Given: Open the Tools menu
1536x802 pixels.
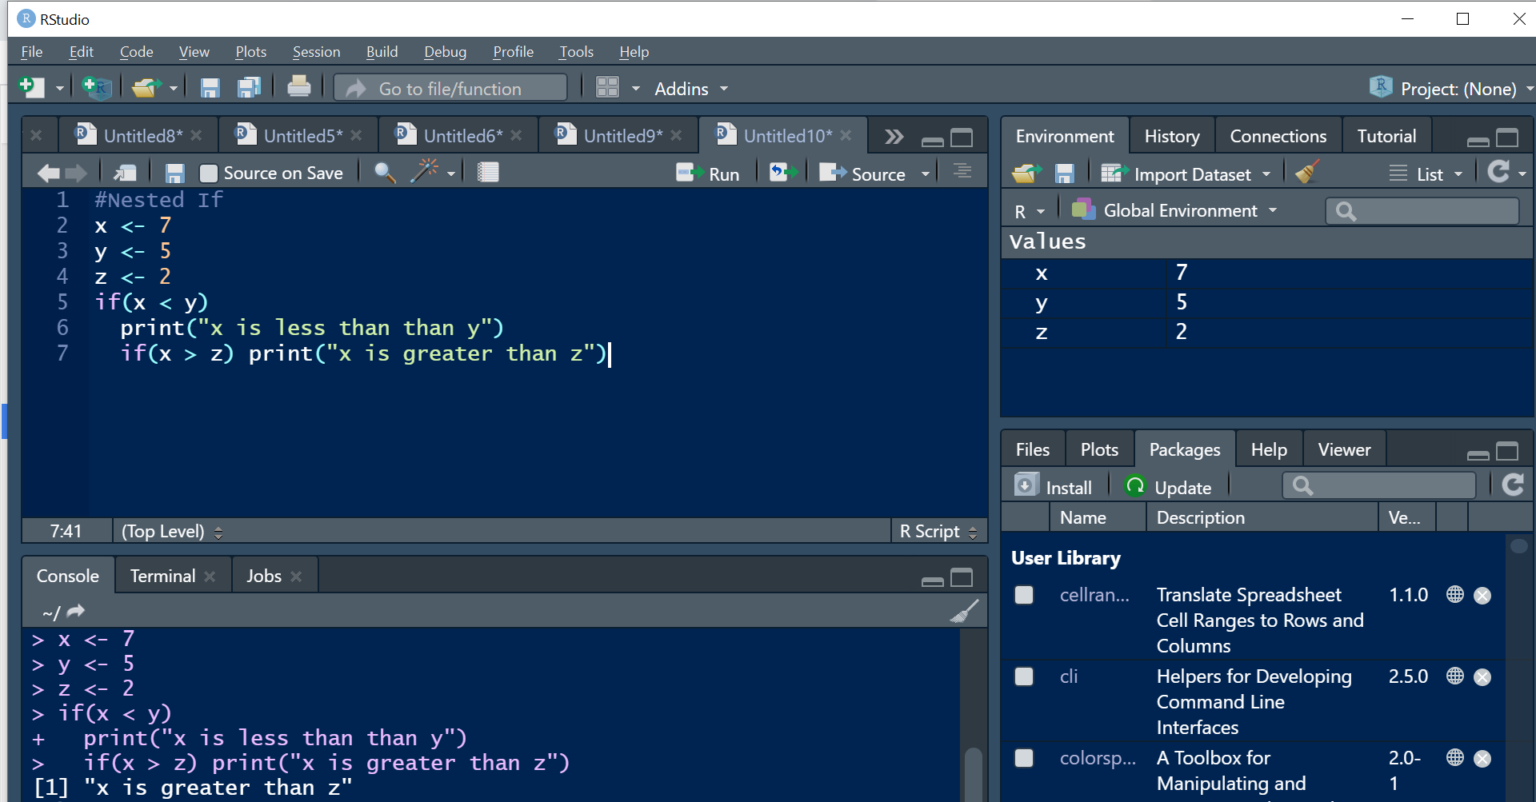Looking at the screenshot, I should (x=576, y=52).
